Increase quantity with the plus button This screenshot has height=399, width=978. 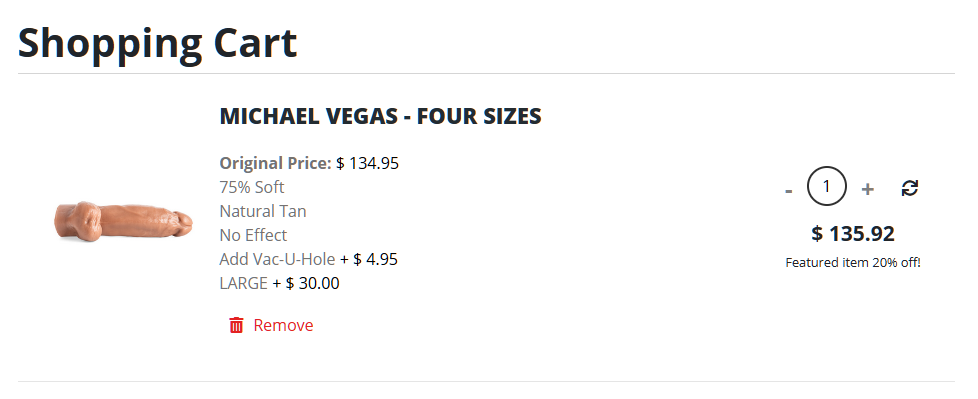pyautogui.click(x=867, y=189)
